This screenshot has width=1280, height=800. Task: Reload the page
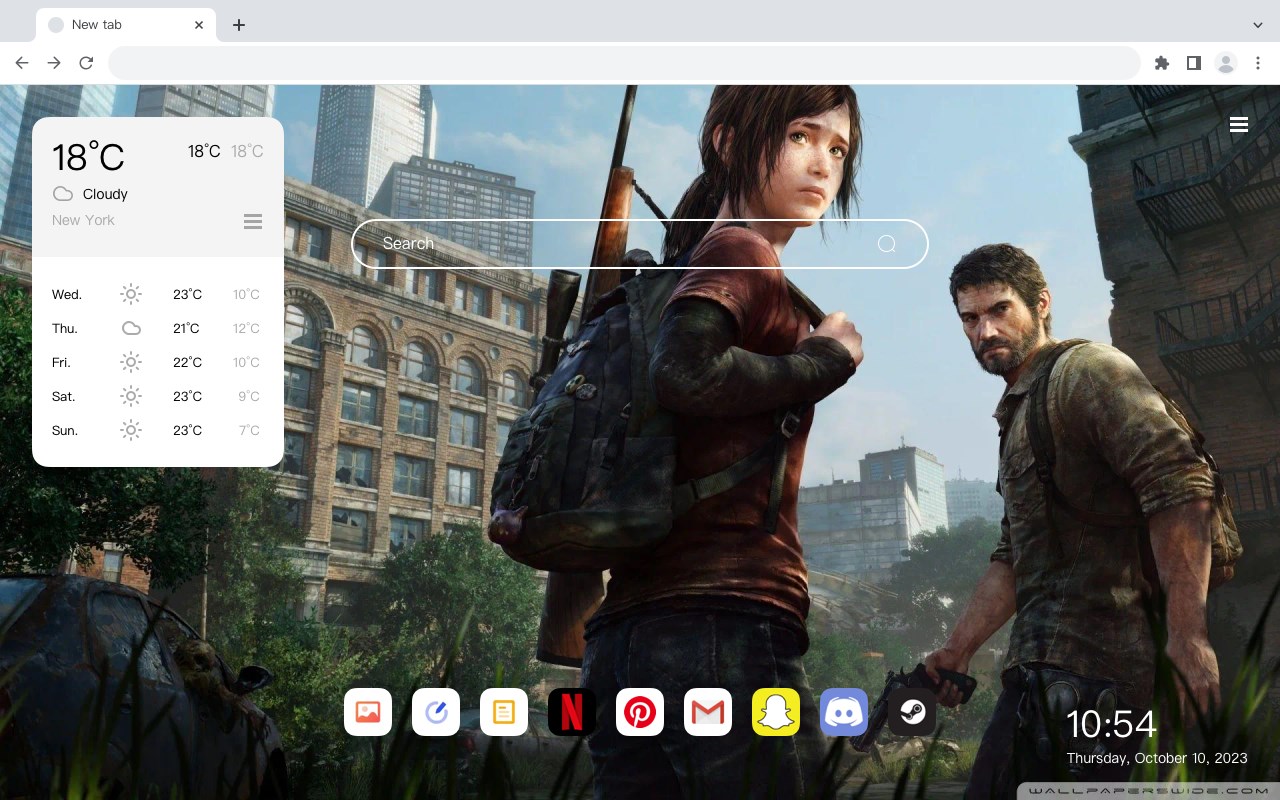tap(86, 63)
